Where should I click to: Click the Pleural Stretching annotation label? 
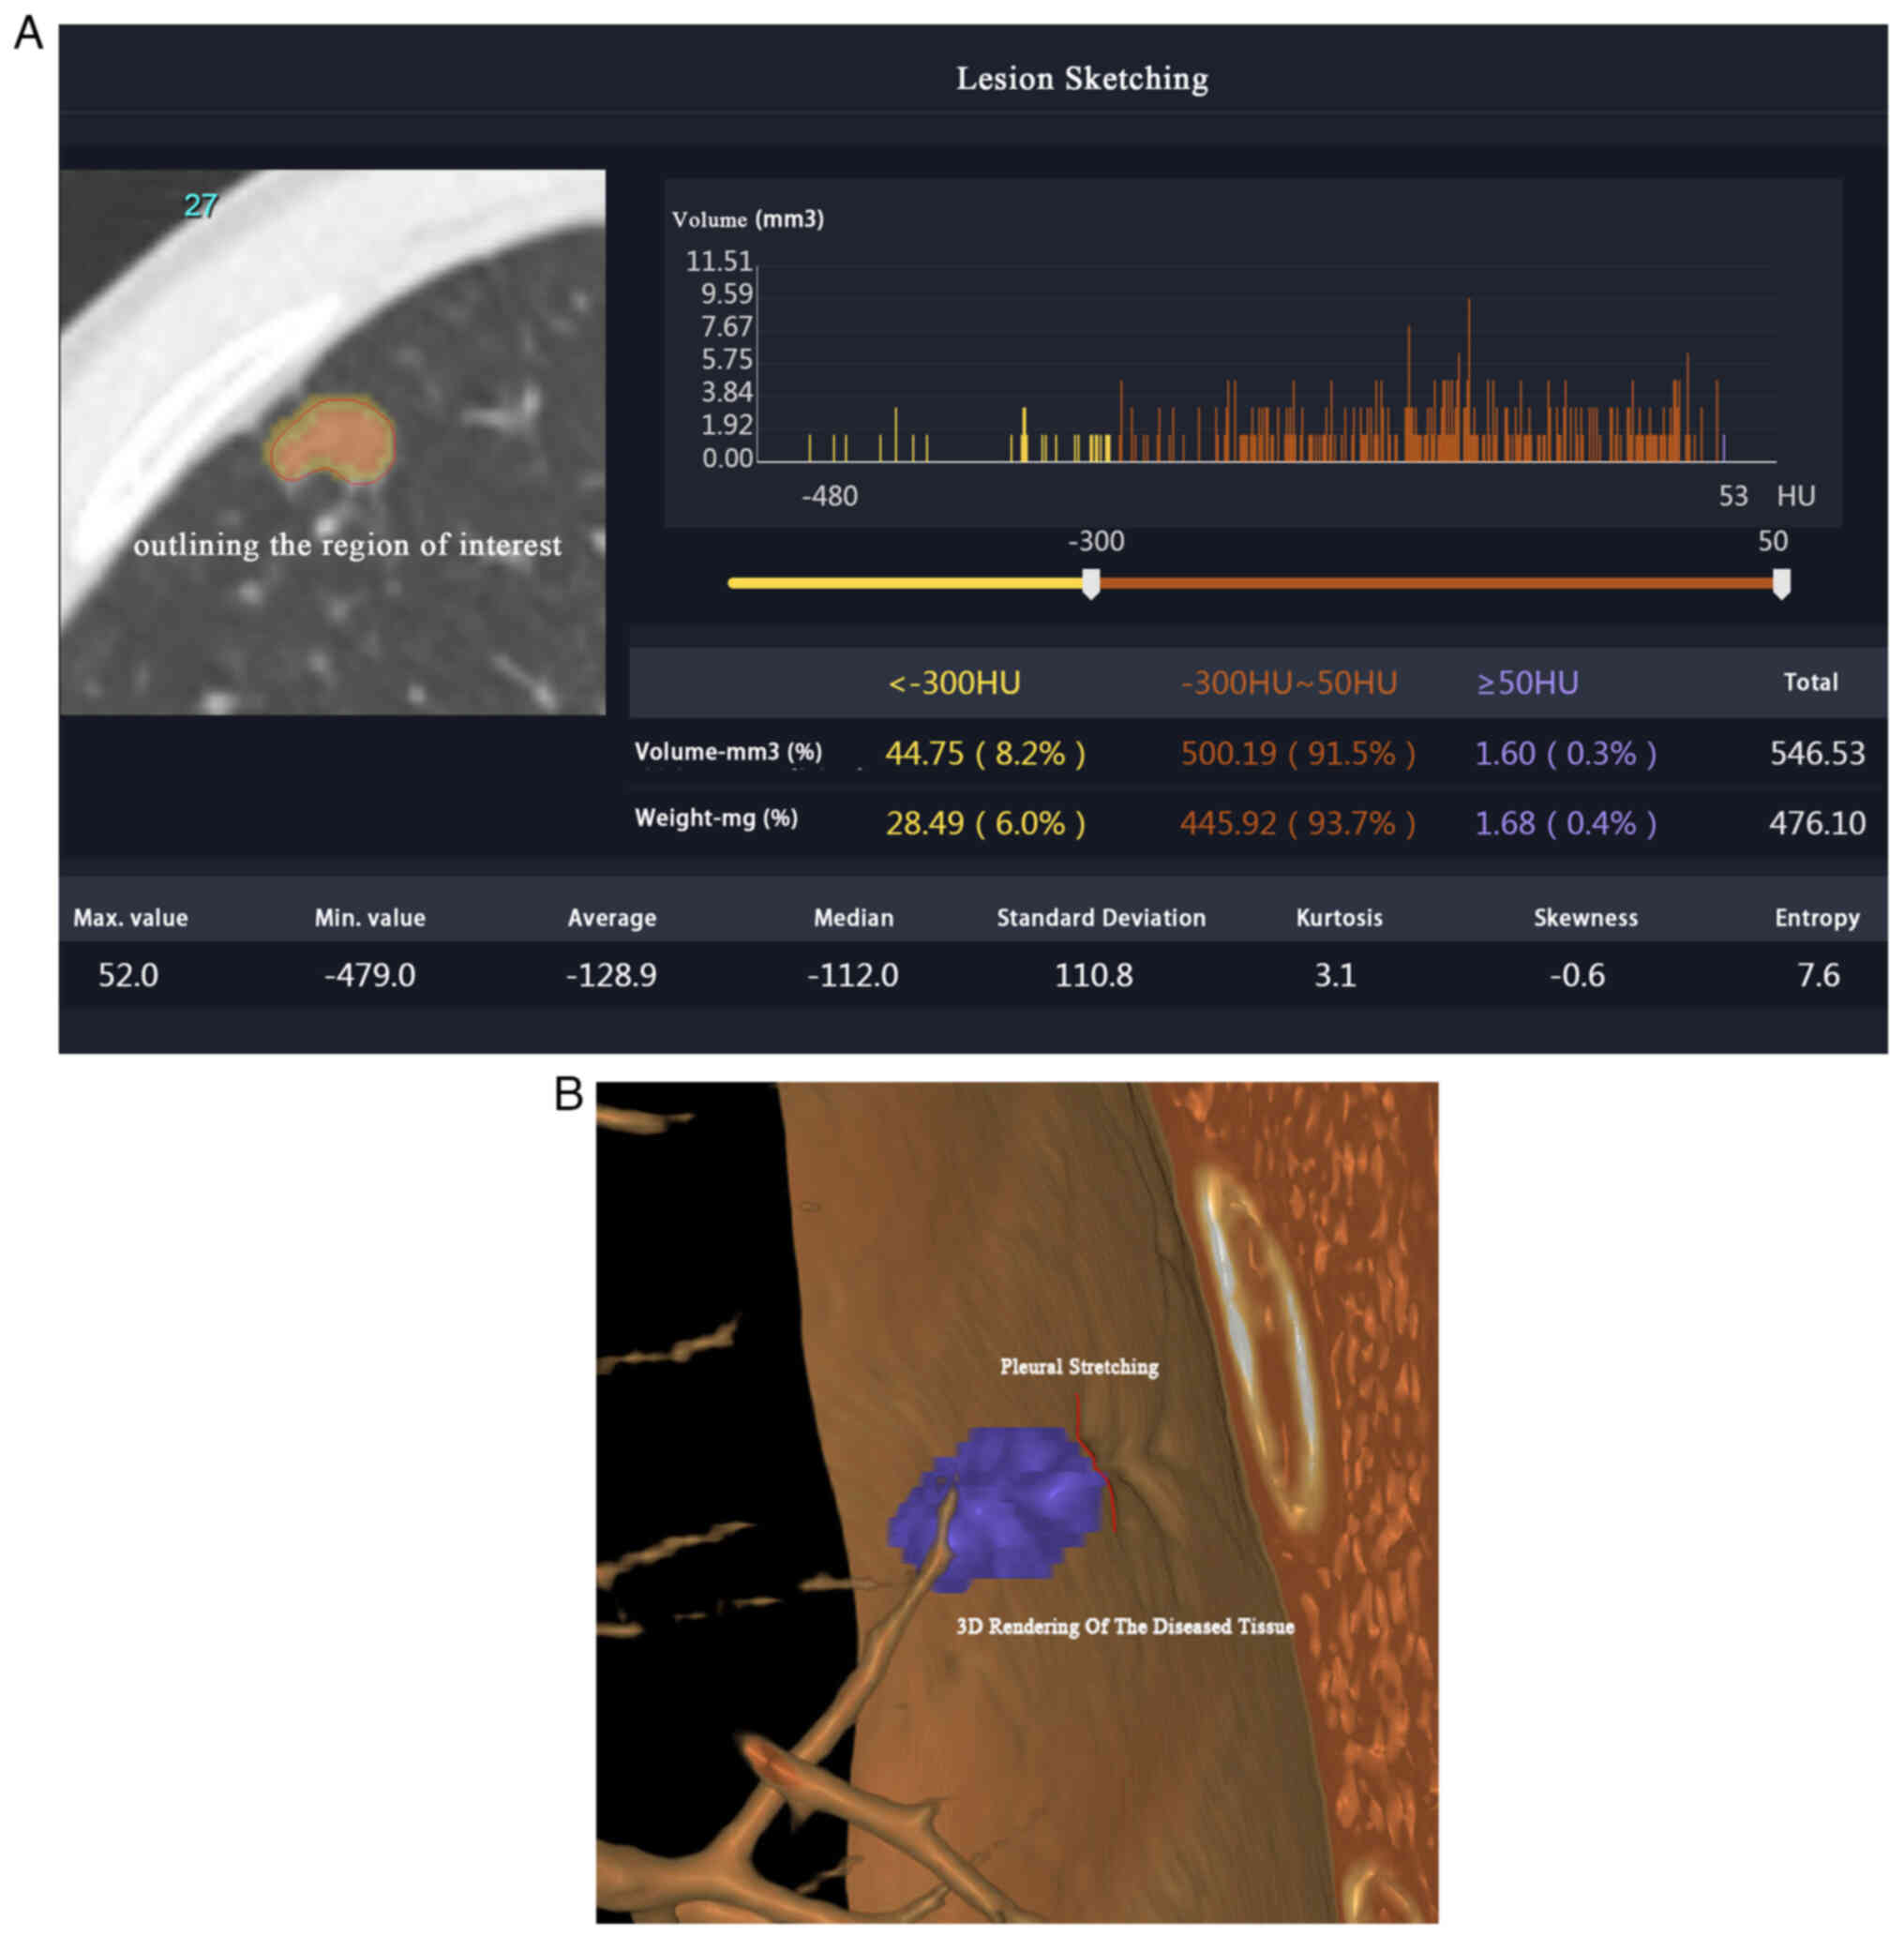pos(1079,1367)
